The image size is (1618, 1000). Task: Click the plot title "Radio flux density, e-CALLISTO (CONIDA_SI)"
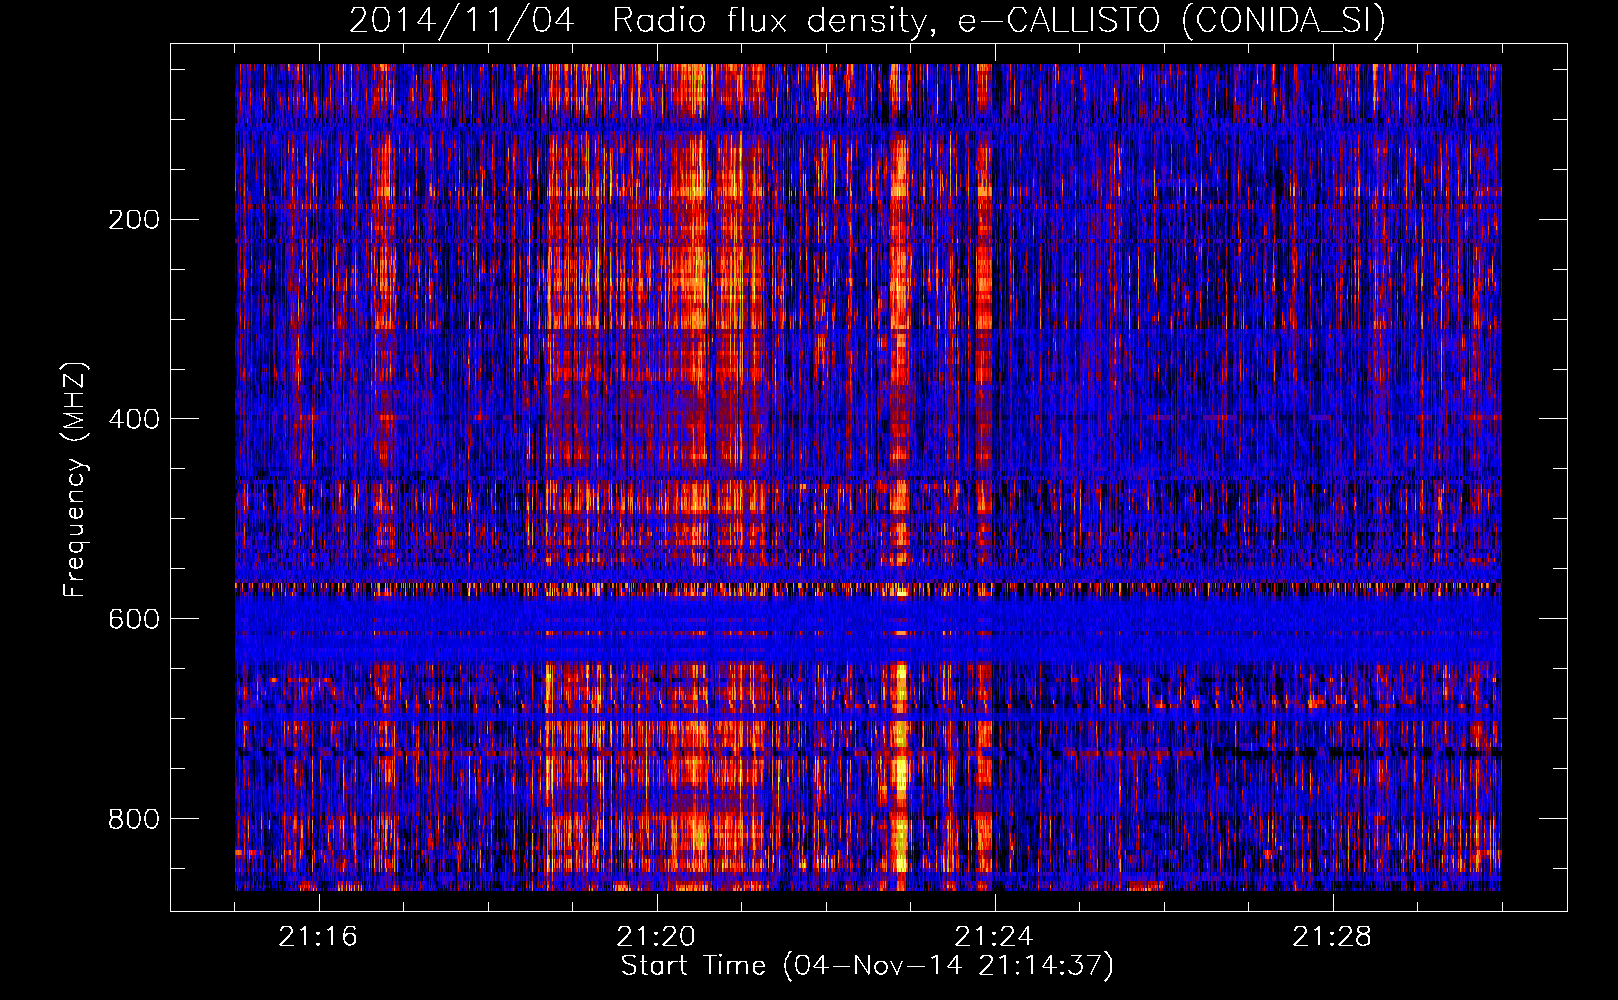click(999, 20)
